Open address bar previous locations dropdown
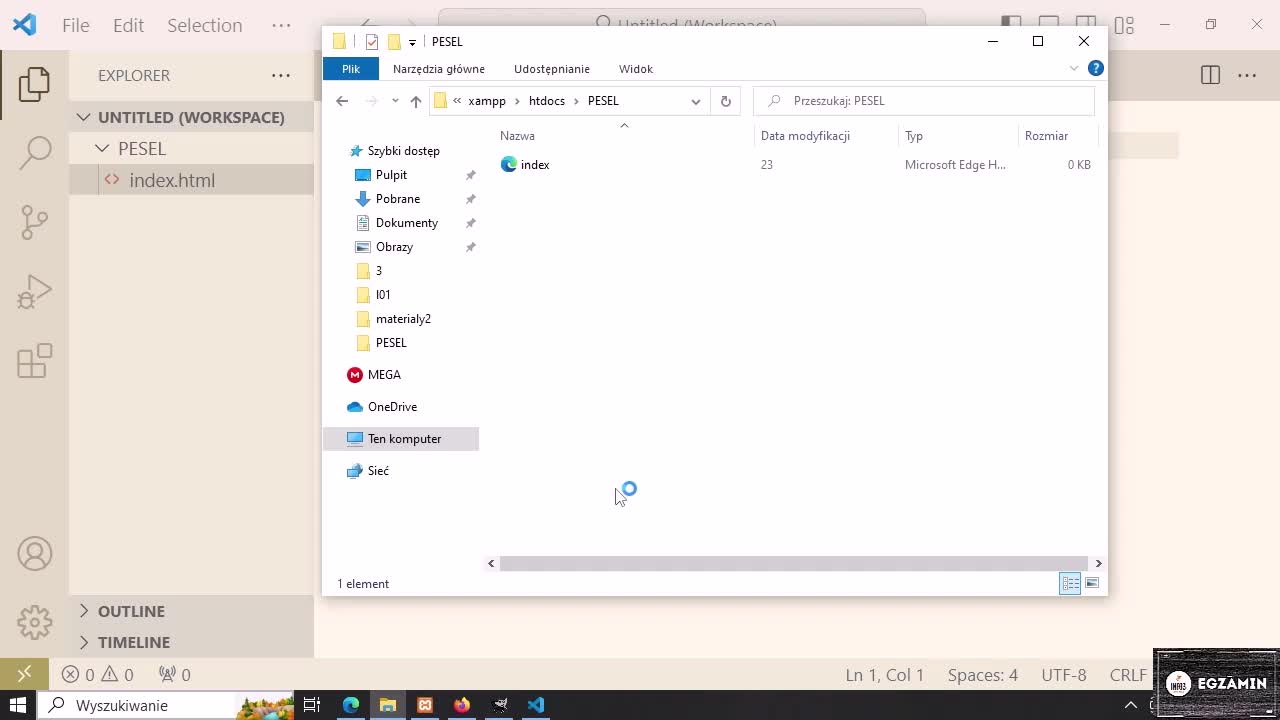Screen dimensions: 1280x720 click(696, 101)
